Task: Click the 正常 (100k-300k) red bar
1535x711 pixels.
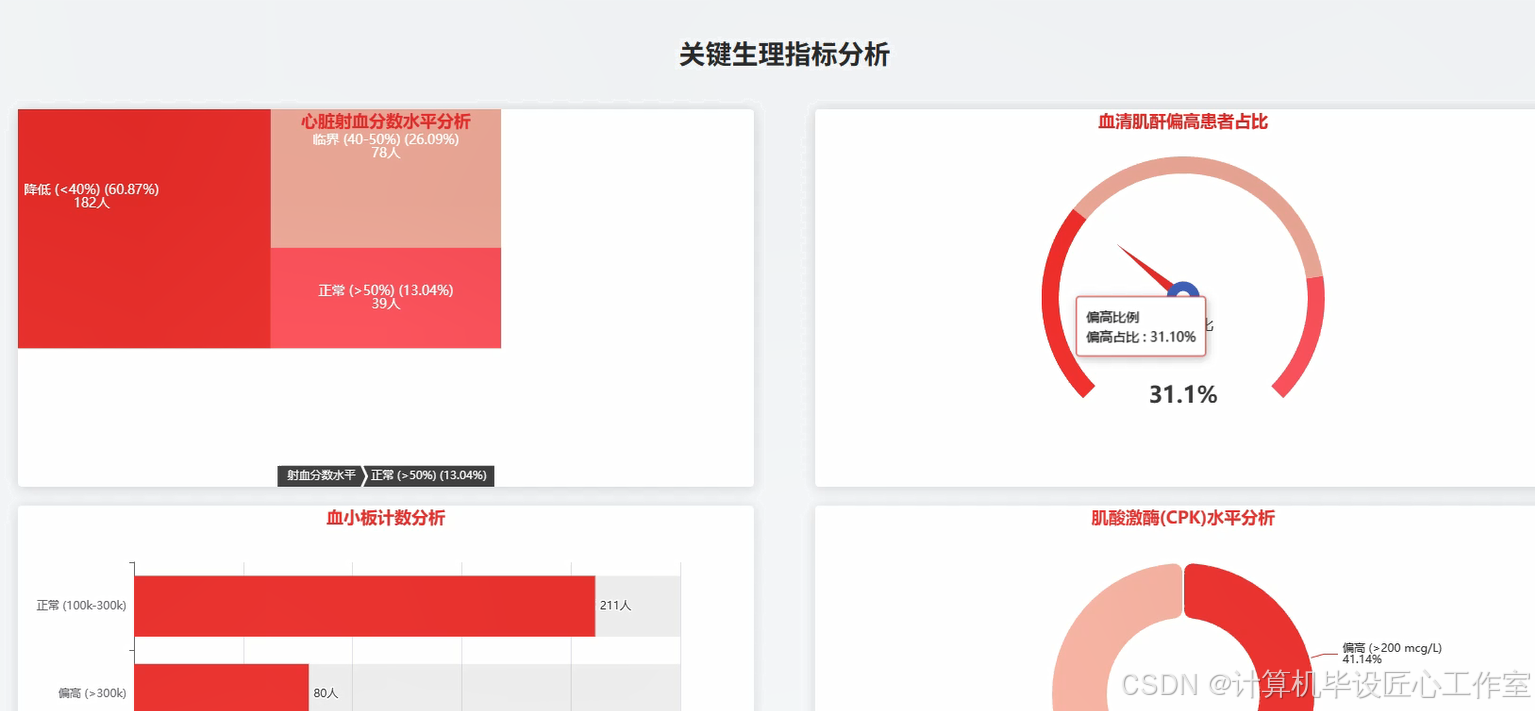Action: point(365,605)
